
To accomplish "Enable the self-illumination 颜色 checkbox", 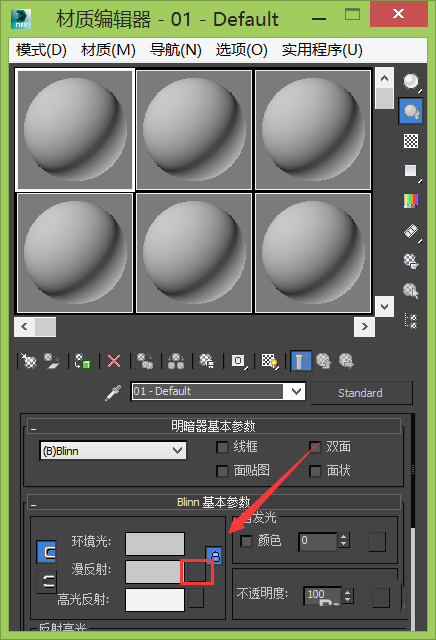I will click(x=246, y=541).
